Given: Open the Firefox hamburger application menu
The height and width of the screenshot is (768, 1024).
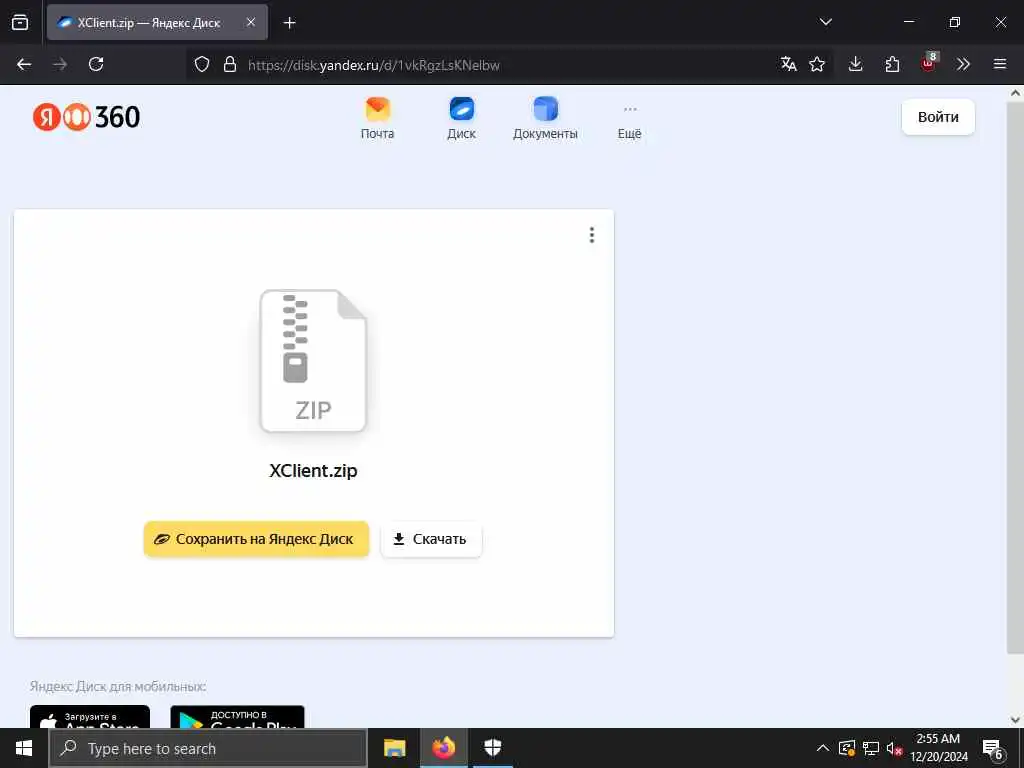Looking at the screenshot, I should pos(1000,64).
